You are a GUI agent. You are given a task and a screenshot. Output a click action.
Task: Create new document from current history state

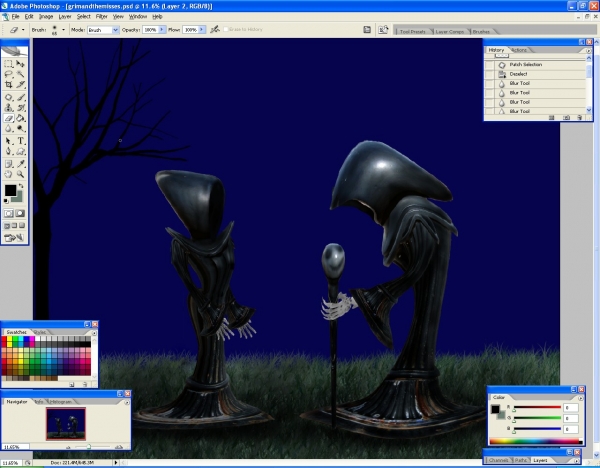[x=551, y=117]
